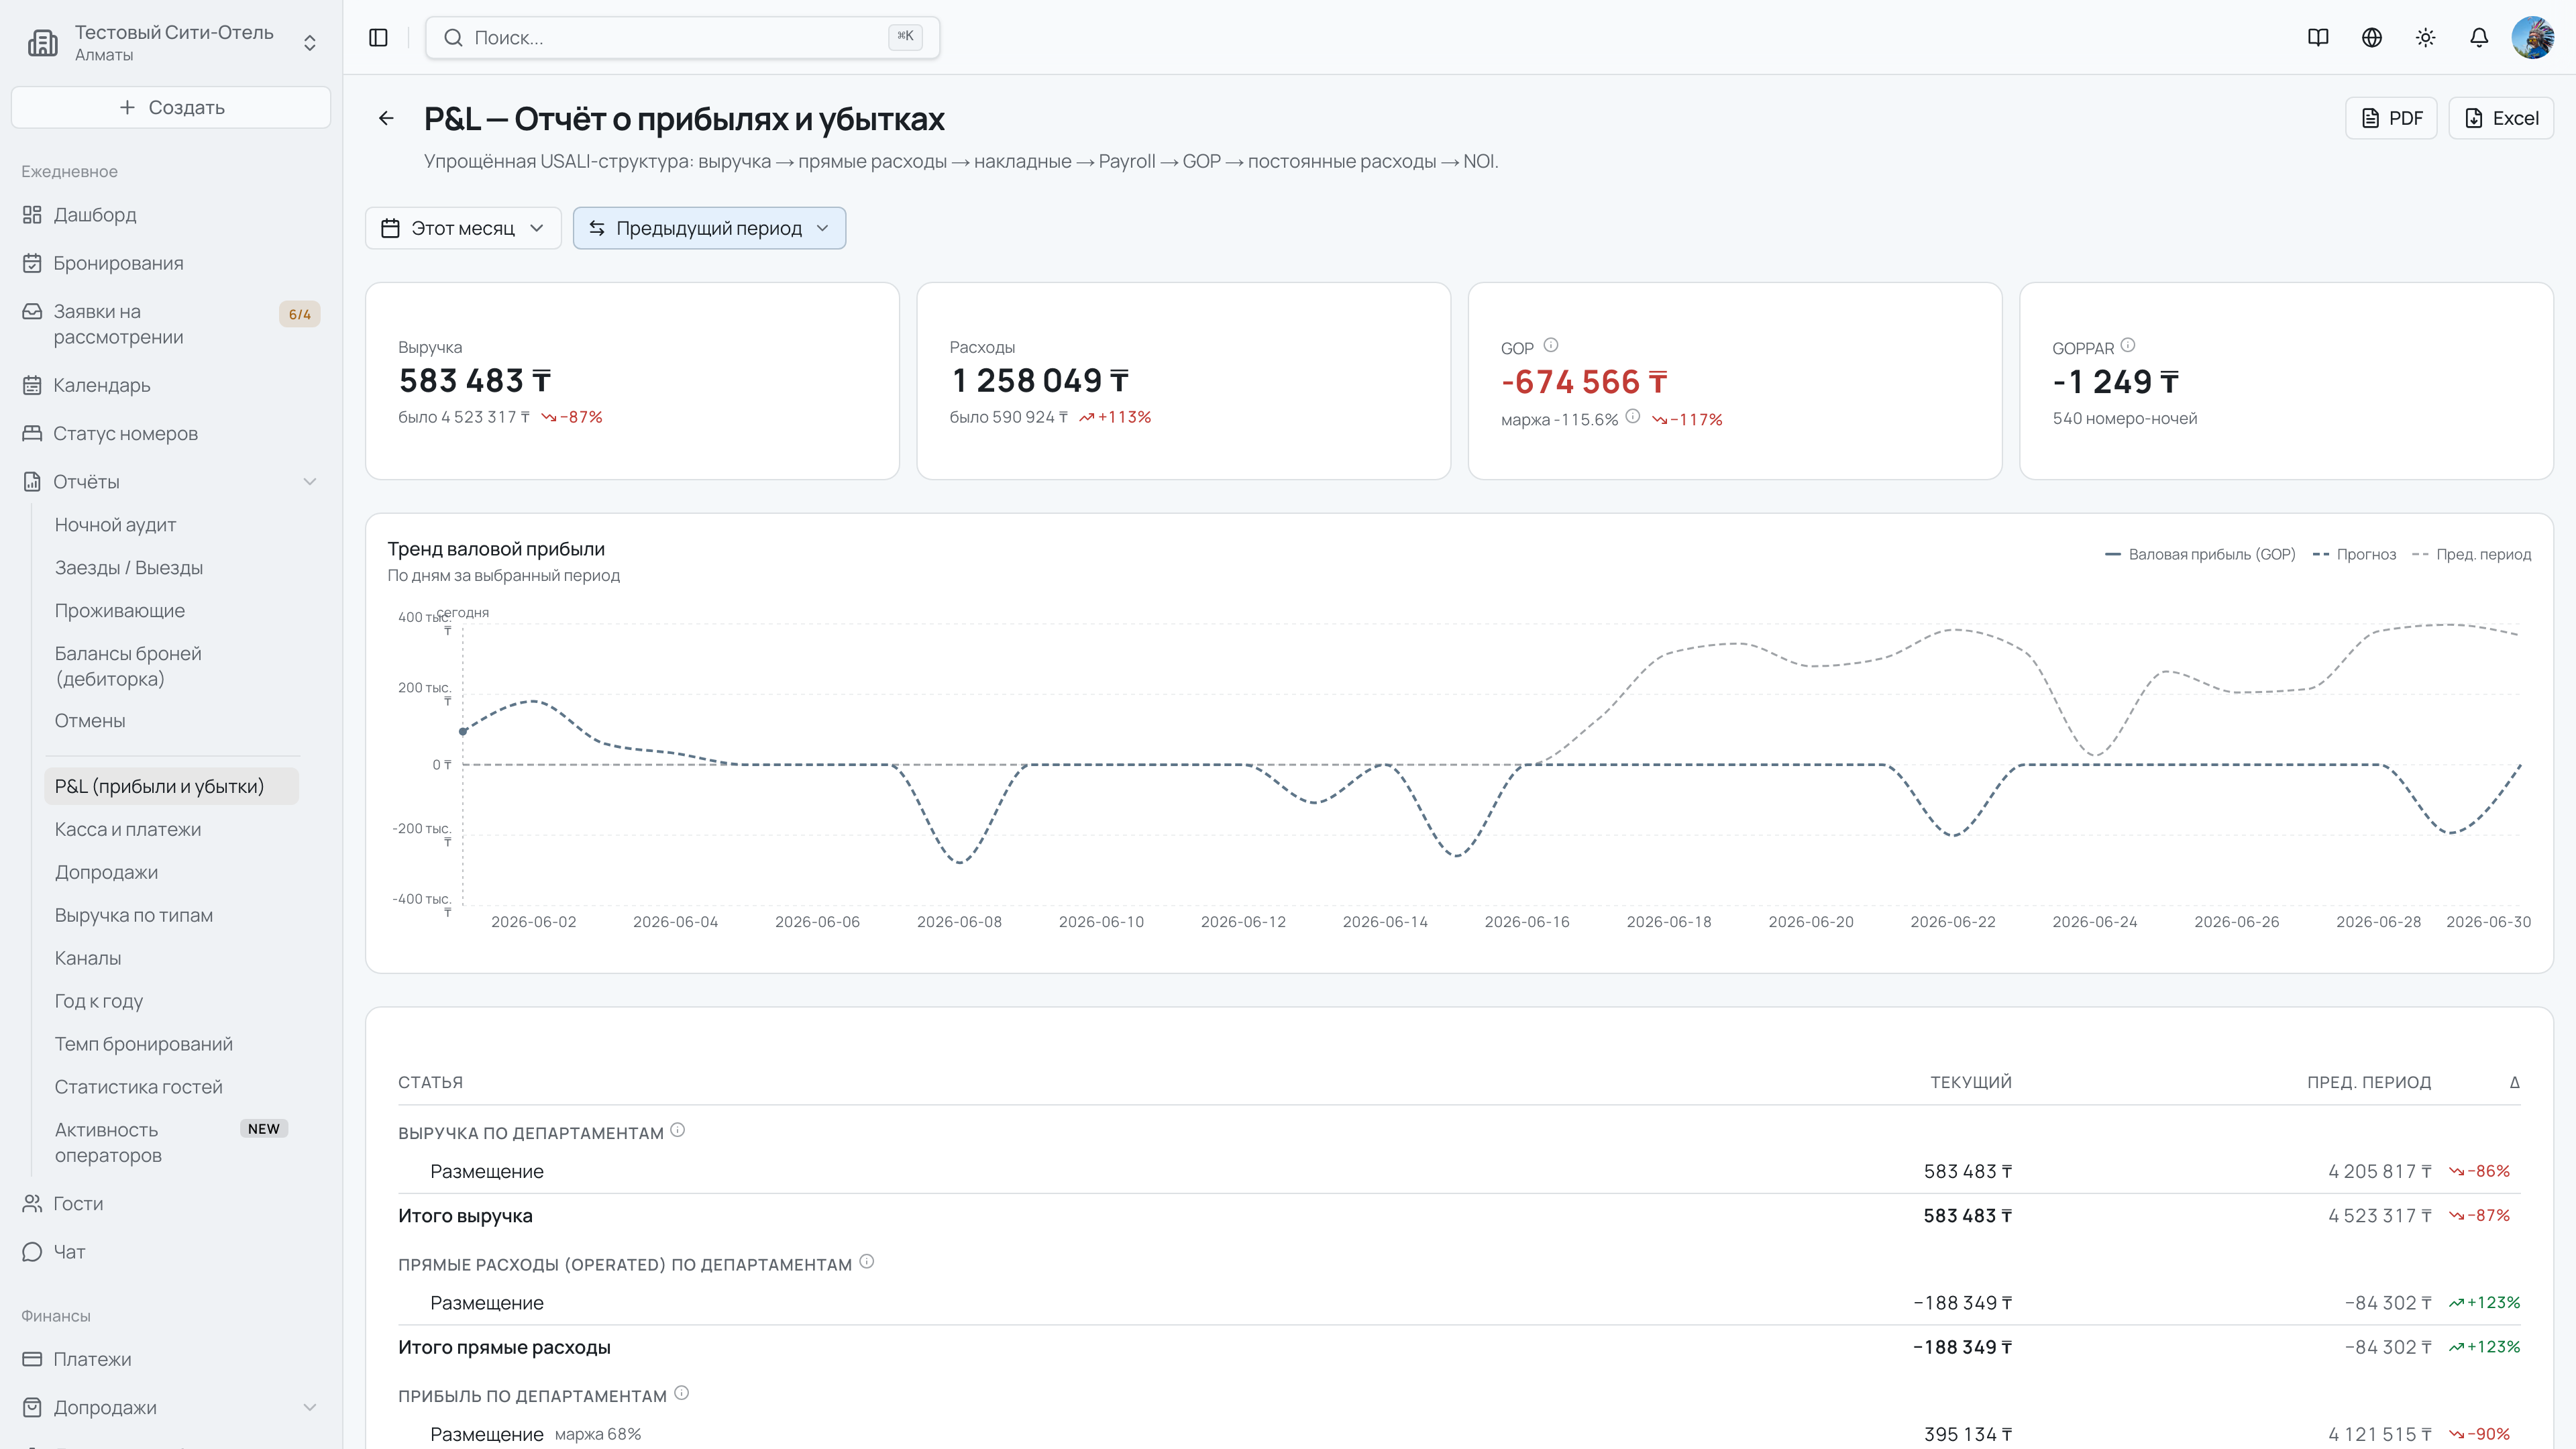This screenshot has height=1449, width=2576.
Task: Open Балансы броней (дебиторка) report
Action: pyautogui.click(x=171, y=666)
